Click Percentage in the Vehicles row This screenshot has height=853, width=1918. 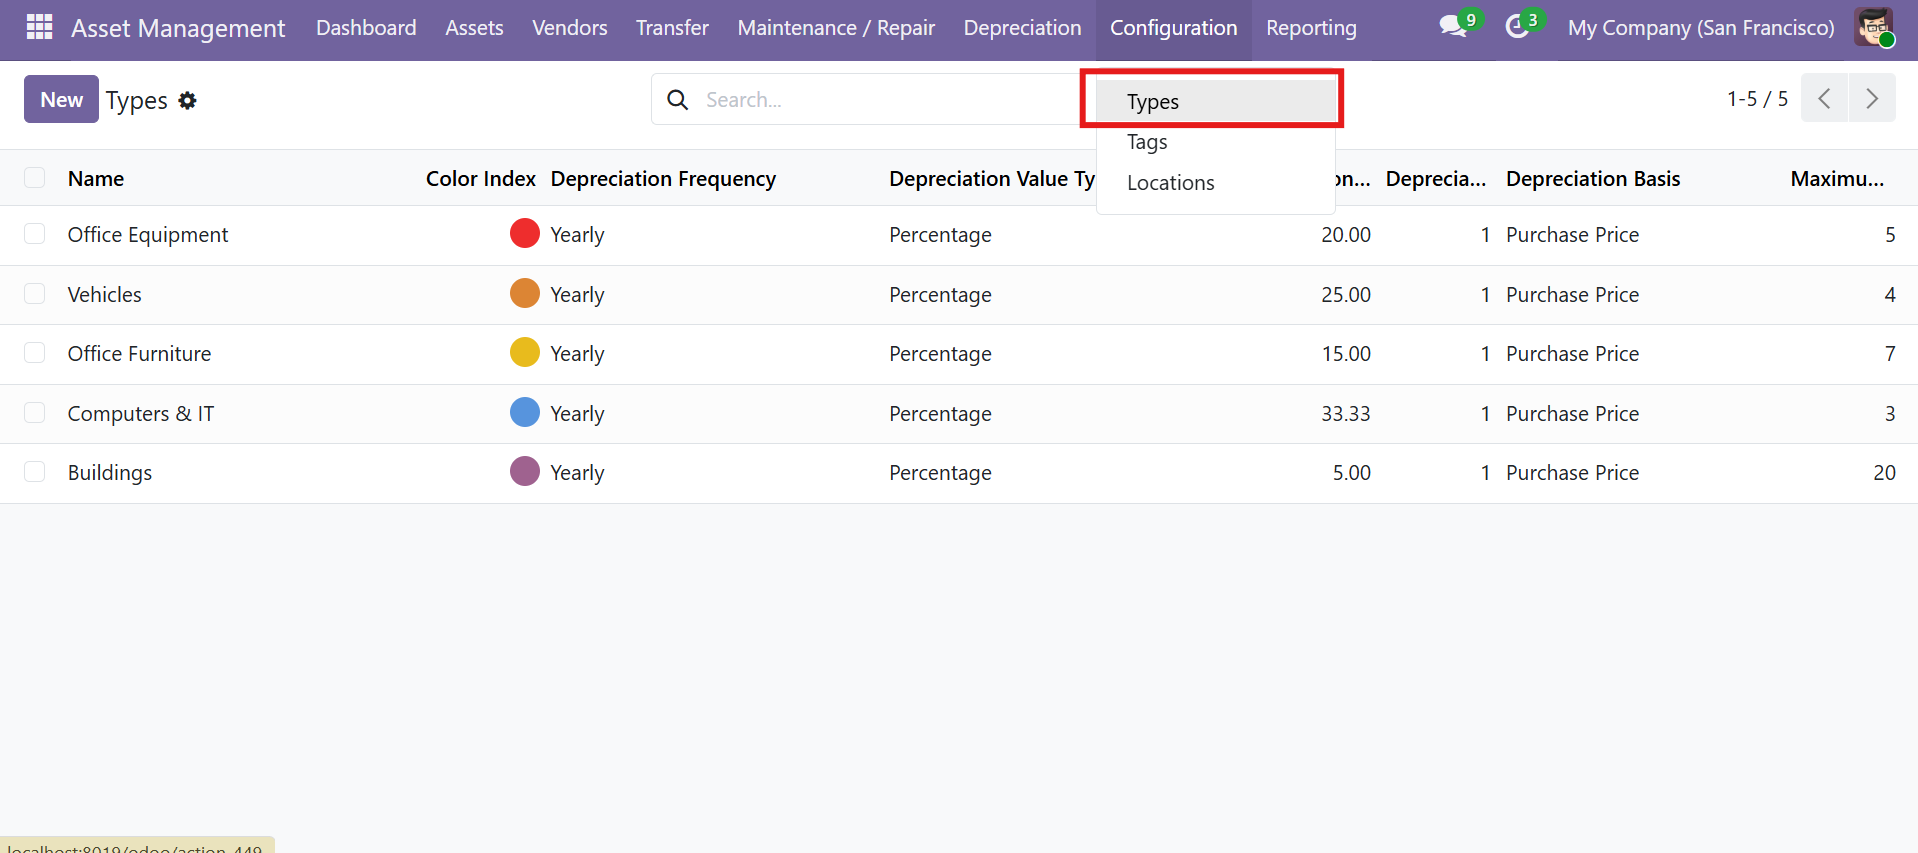940,294
